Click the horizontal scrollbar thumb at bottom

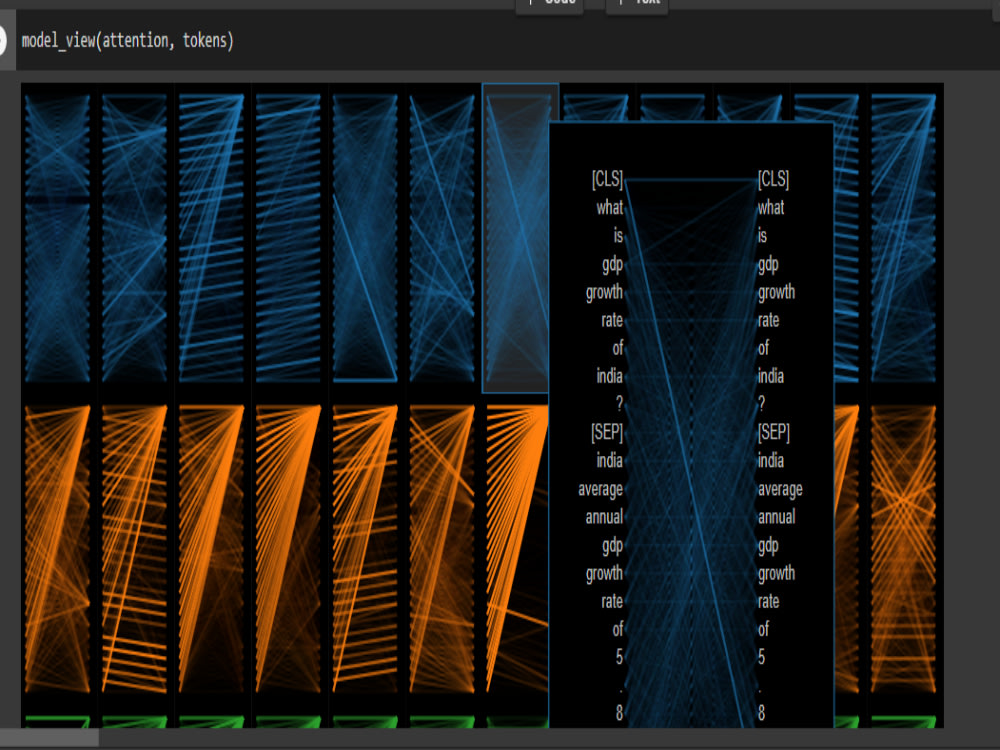(x=49, y=739)
